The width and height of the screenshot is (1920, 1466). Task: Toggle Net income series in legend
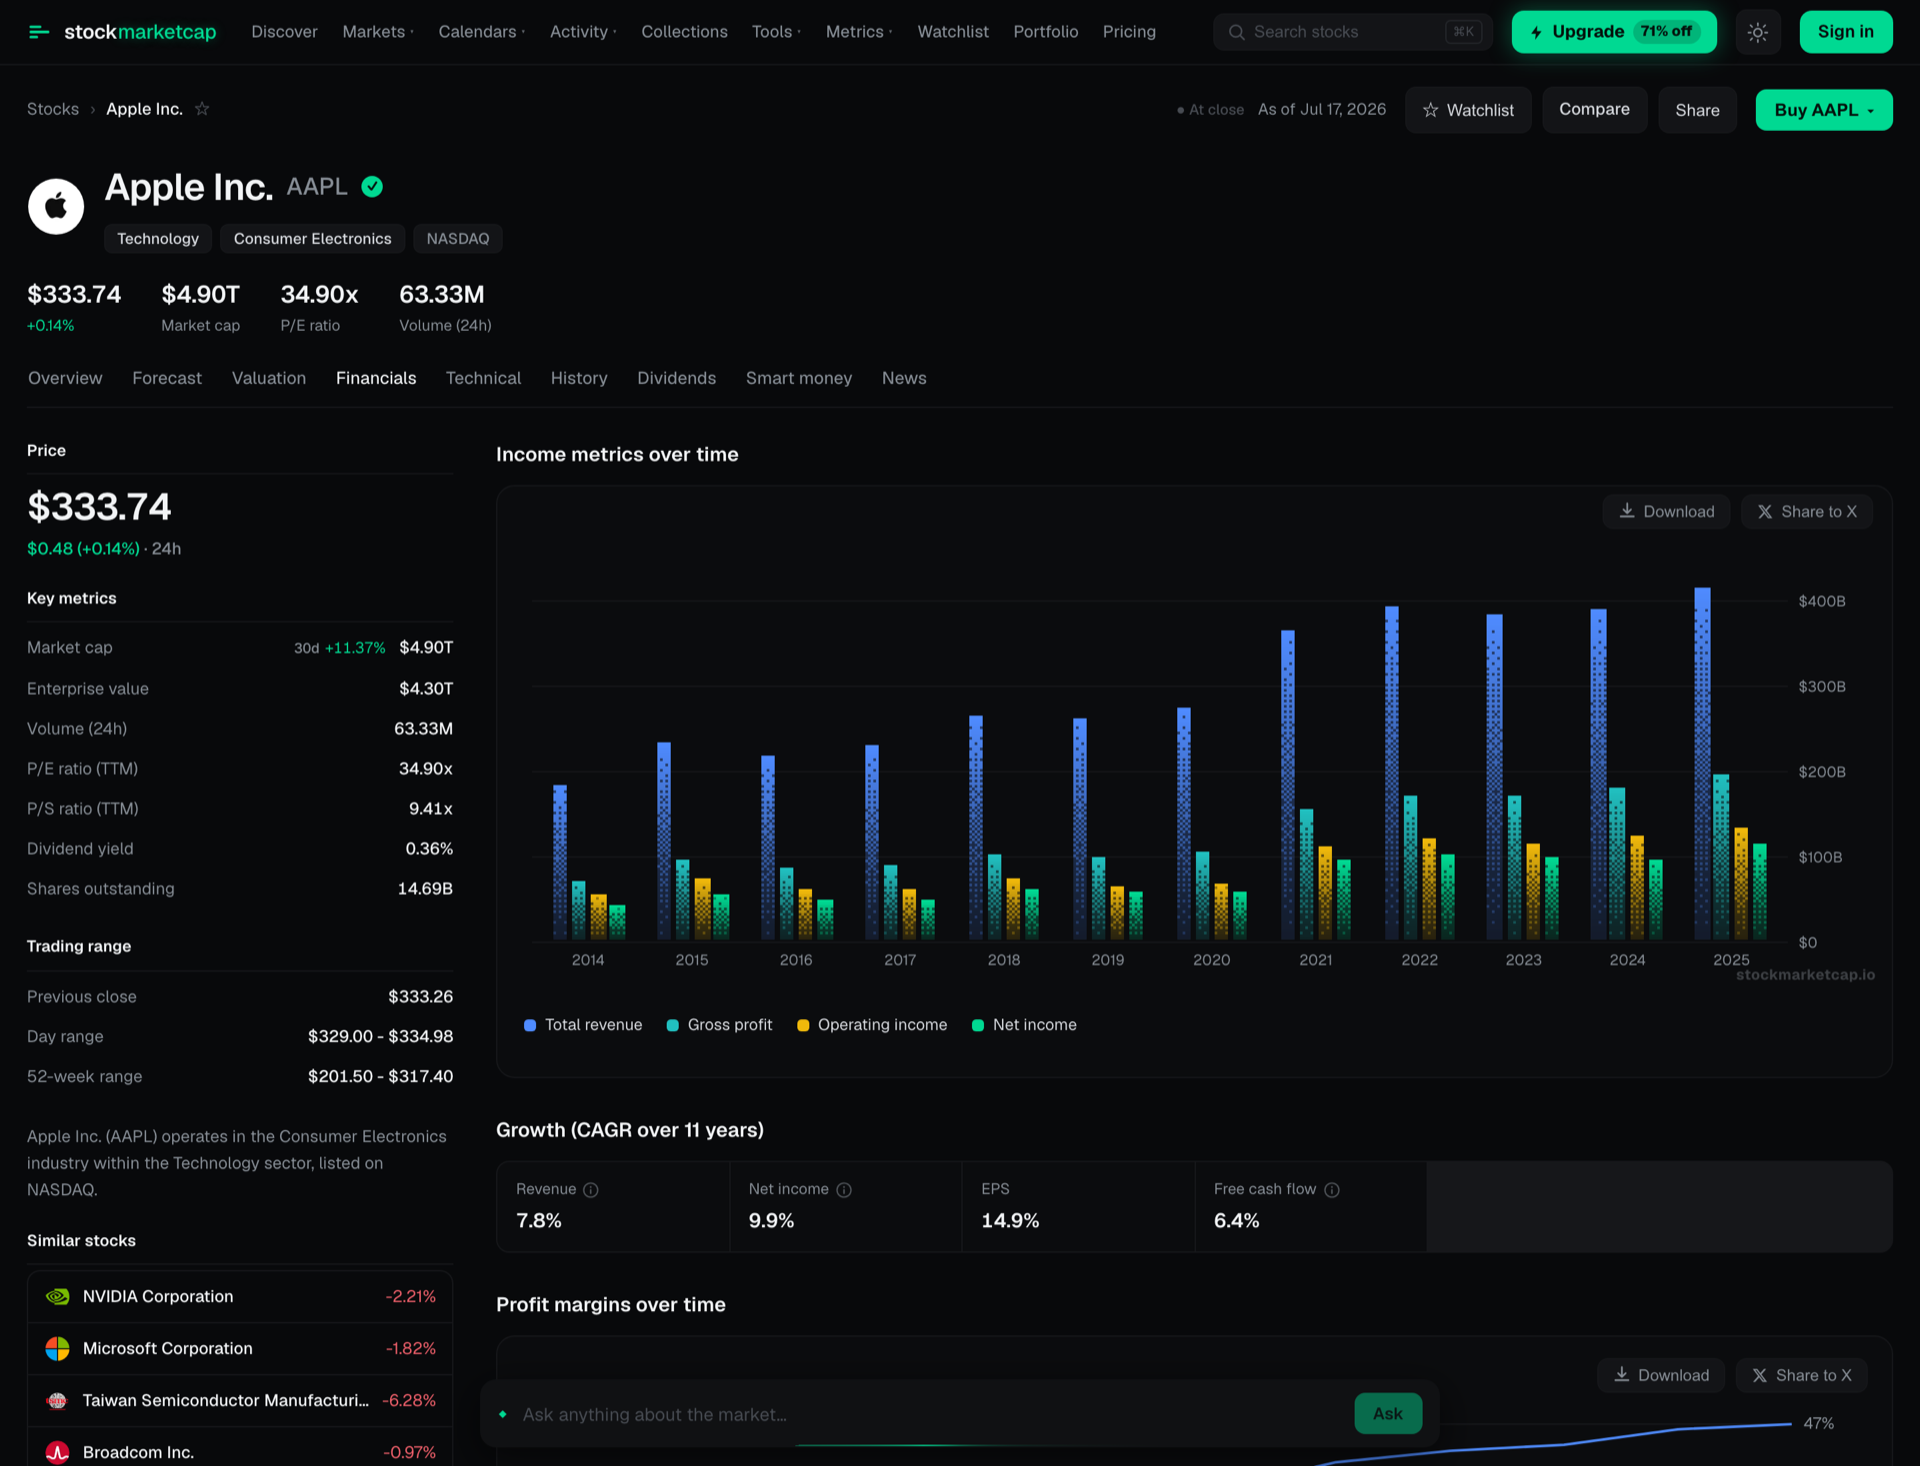click(x=1024, y=1025)
